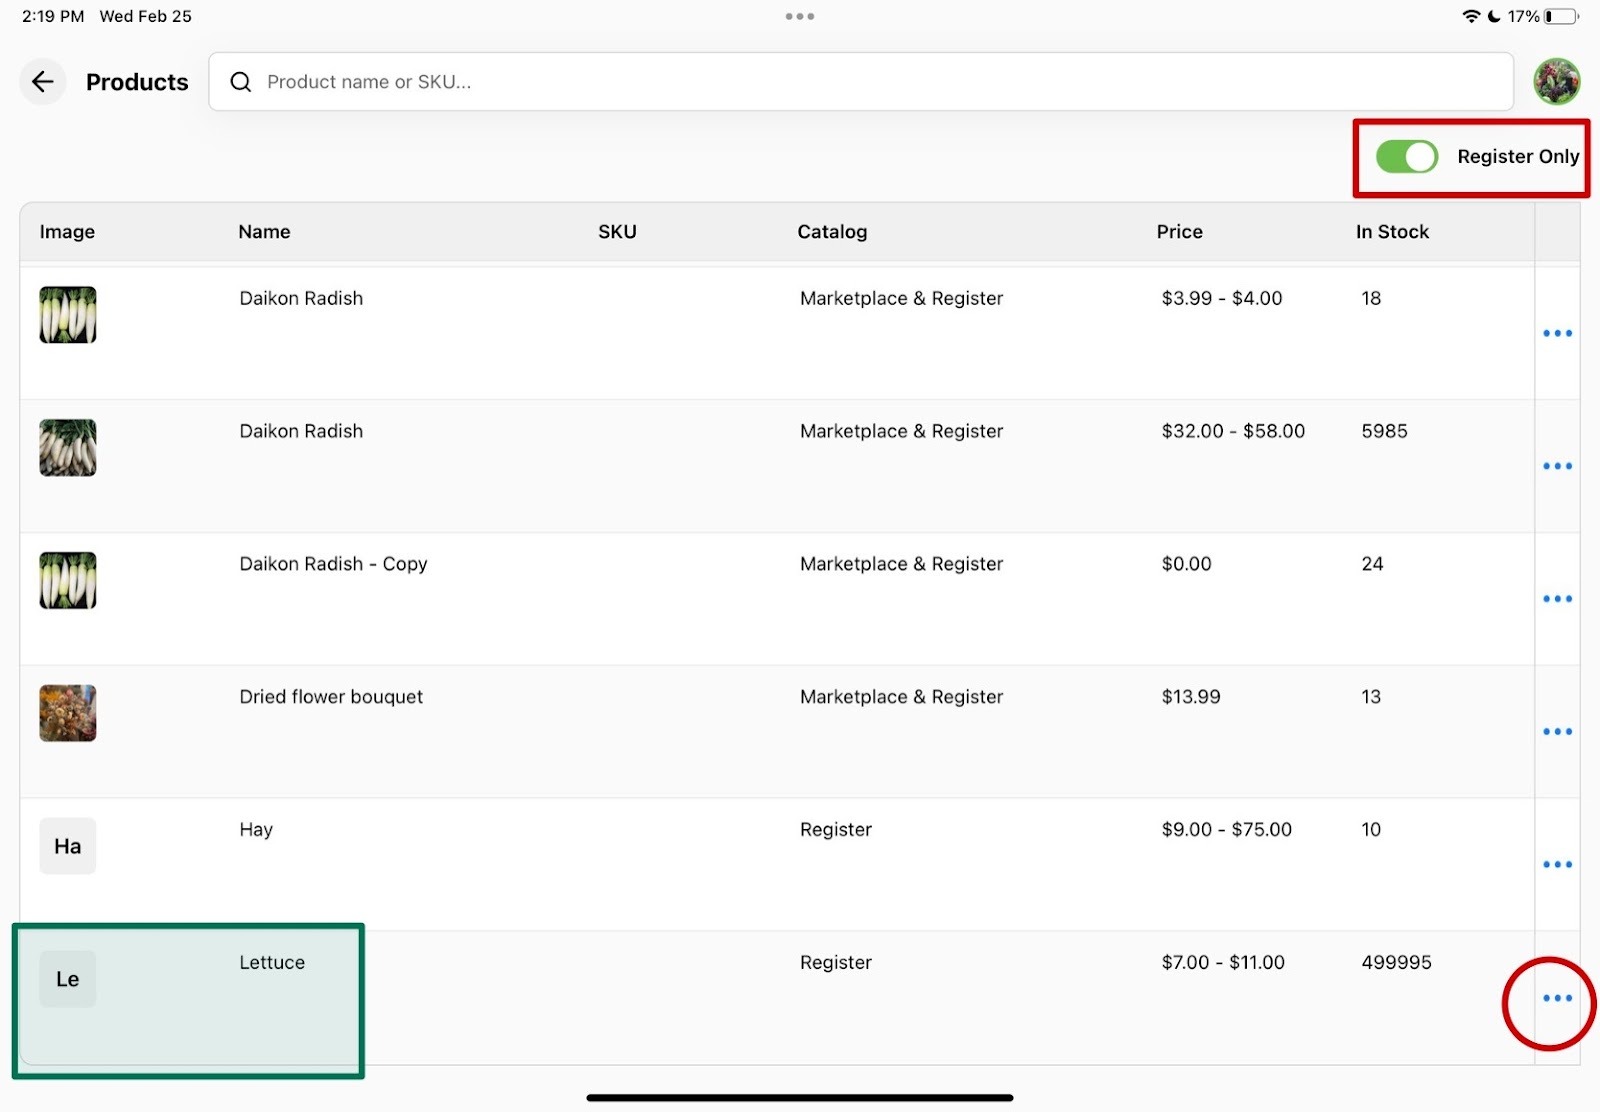Tap the Daikon Radish - Copy thumbnail image
The height and width of the screenshot is (1112, 1600).
68,580
